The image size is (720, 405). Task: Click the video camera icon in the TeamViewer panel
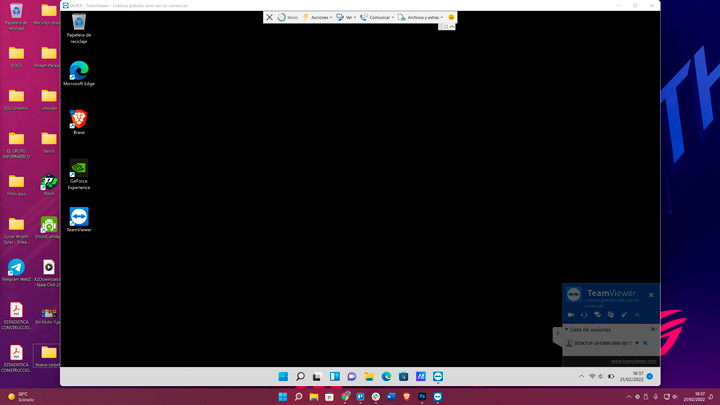point(571,315)
